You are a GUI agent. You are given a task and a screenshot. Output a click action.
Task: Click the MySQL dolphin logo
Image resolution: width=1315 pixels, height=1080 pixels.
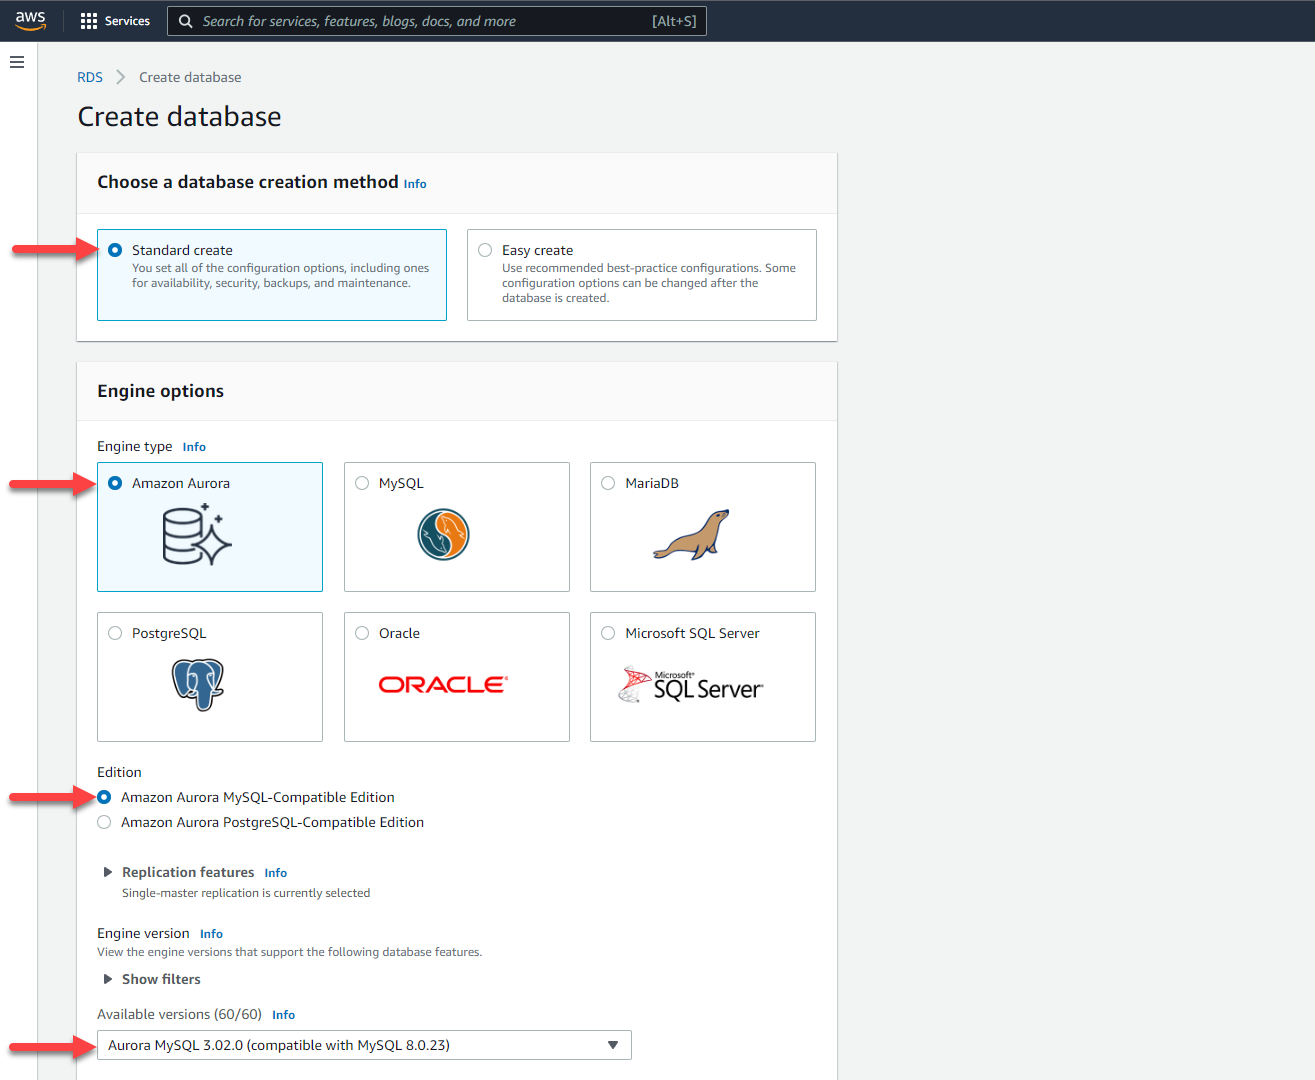(x=443, y=535)
